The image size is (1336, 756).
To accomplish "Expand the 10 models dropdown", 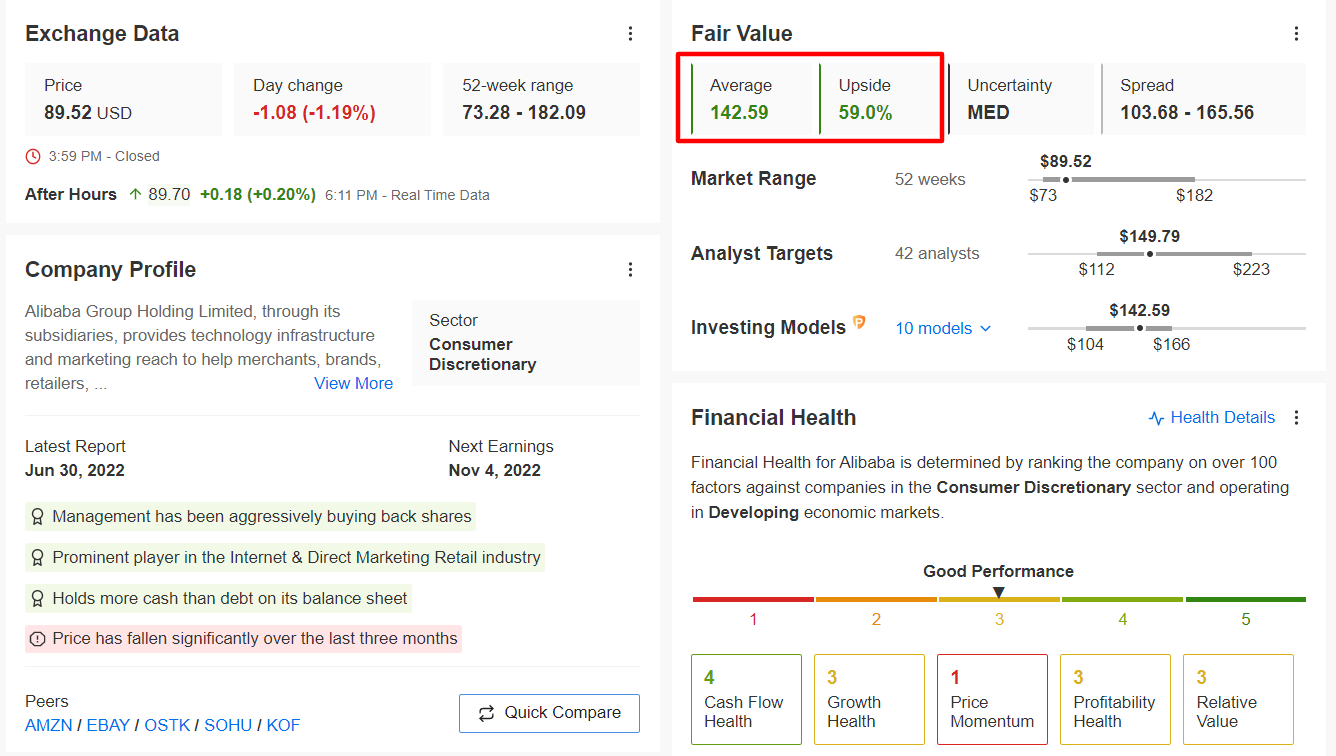I will point(943,328).
